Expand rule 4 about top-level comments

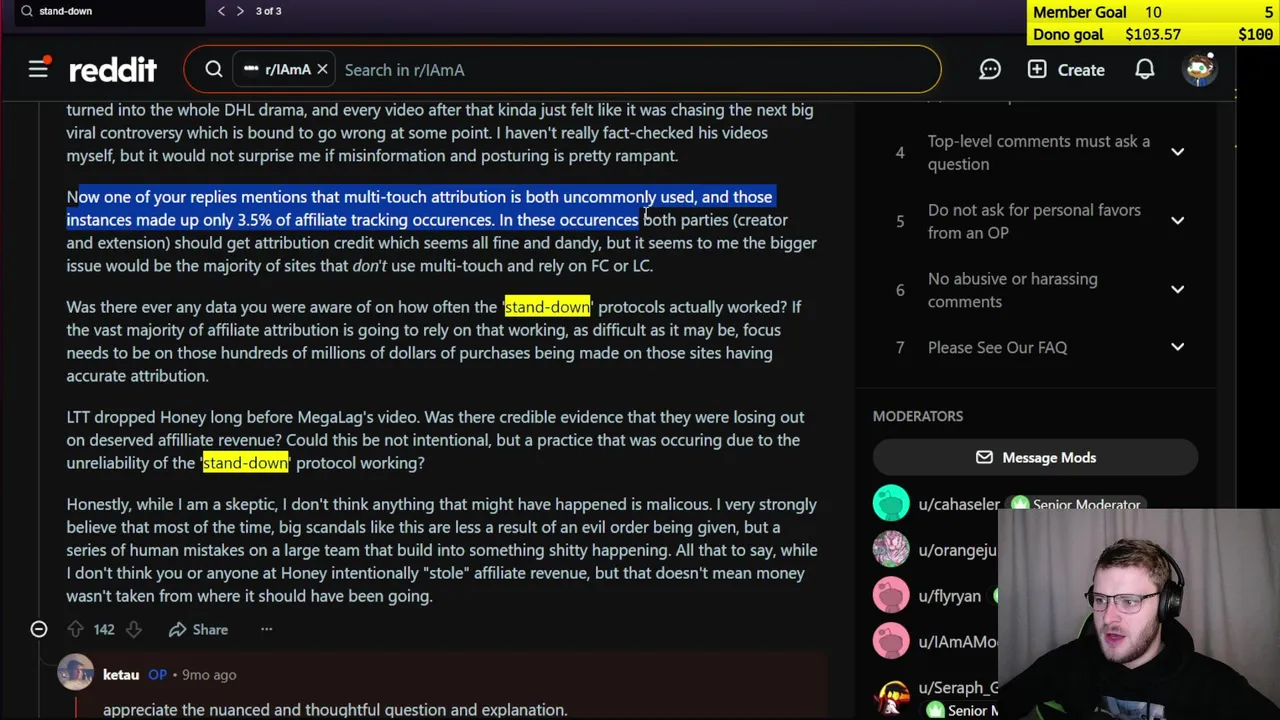pyautogui.click(x=1177, y=152)
